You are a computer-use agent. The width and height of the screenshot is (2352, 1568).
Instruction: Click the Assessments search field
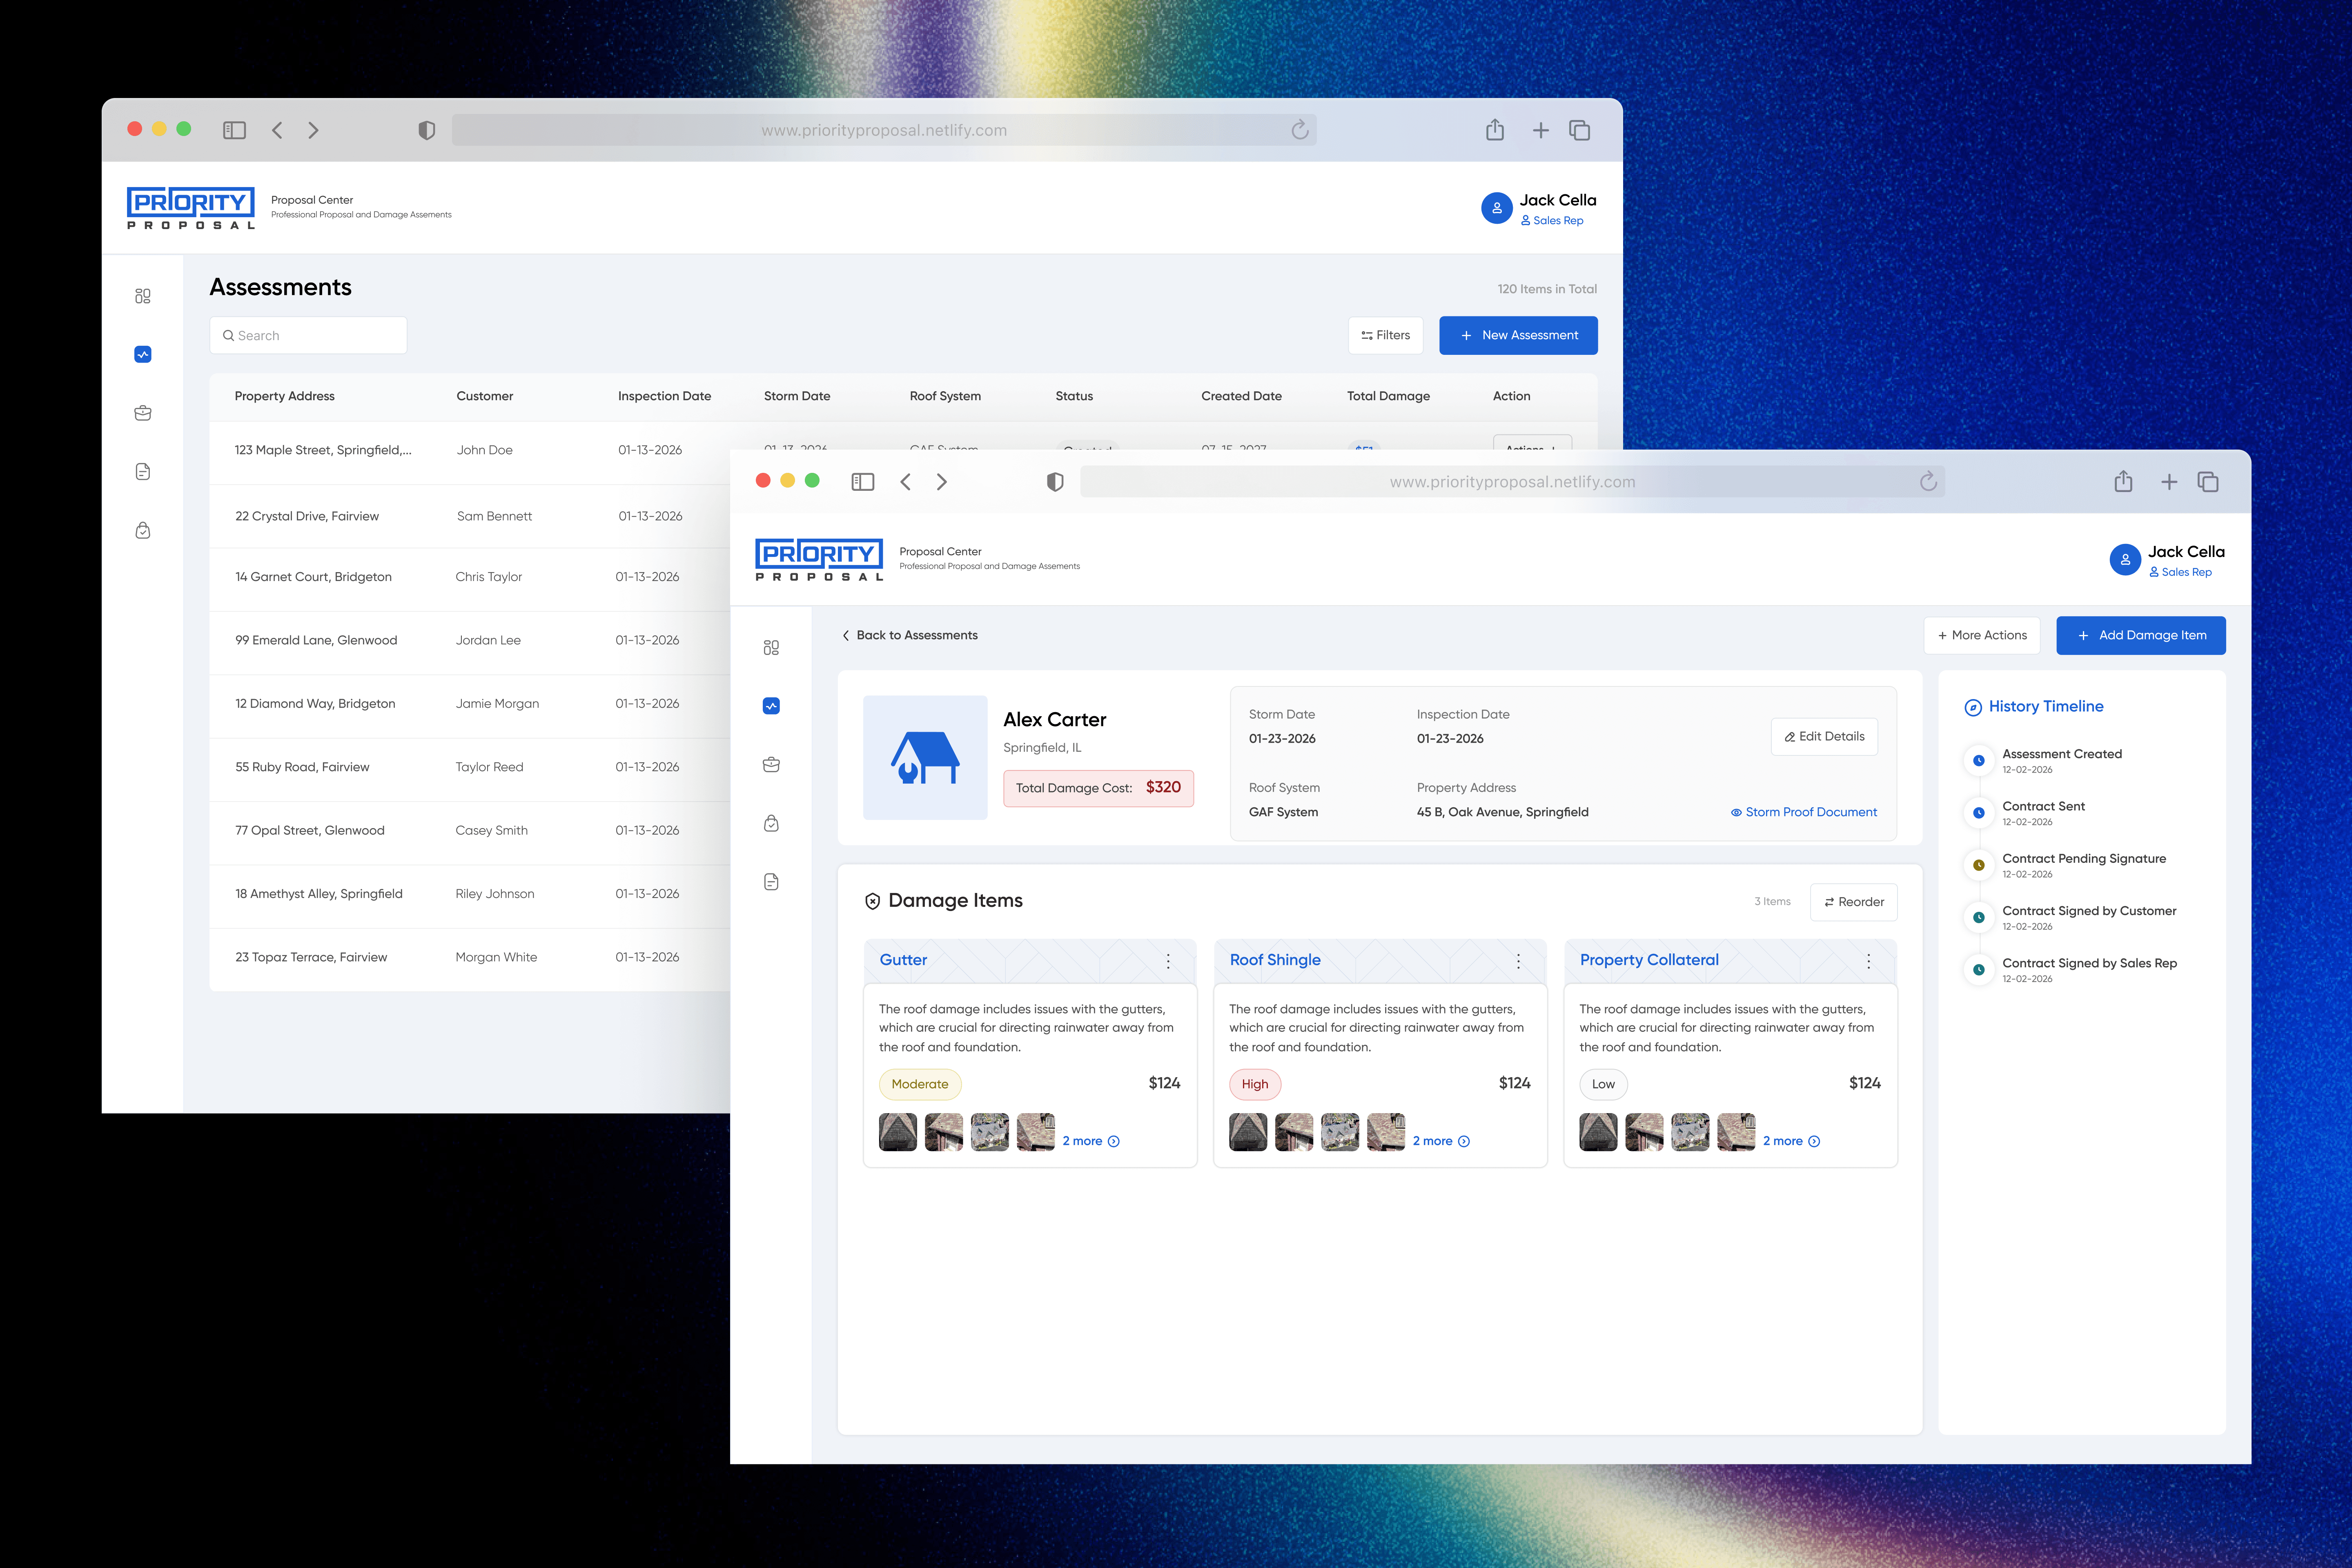(308, 335)
